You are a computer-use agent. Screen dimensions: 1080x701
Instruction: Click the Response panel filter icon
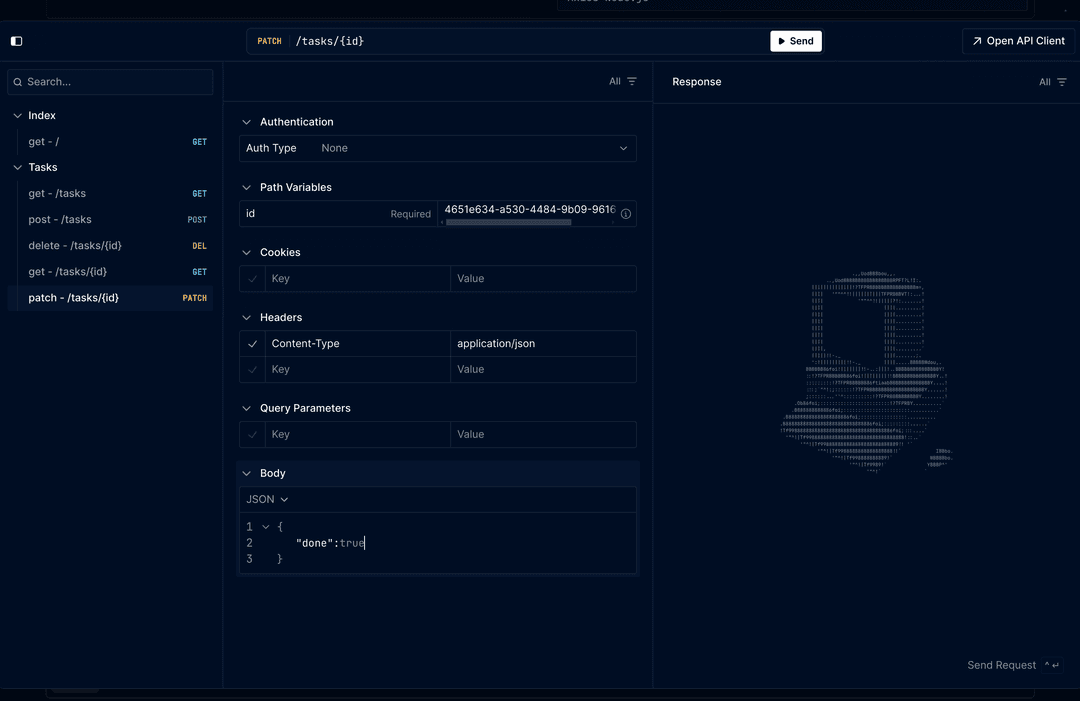pyautogui.click(x=1061, y=82)
